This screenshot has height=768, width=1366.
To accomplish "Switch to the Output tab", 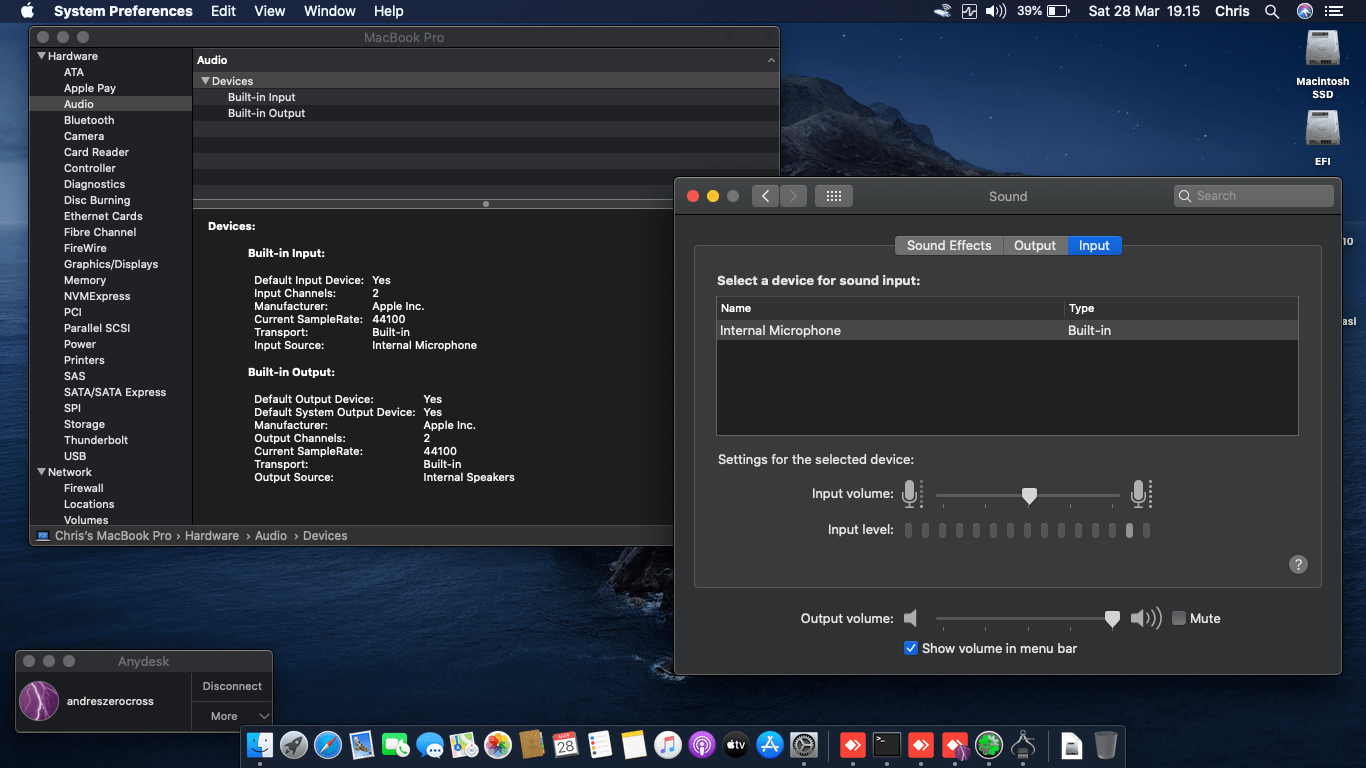I will [x=1034, y=245].
